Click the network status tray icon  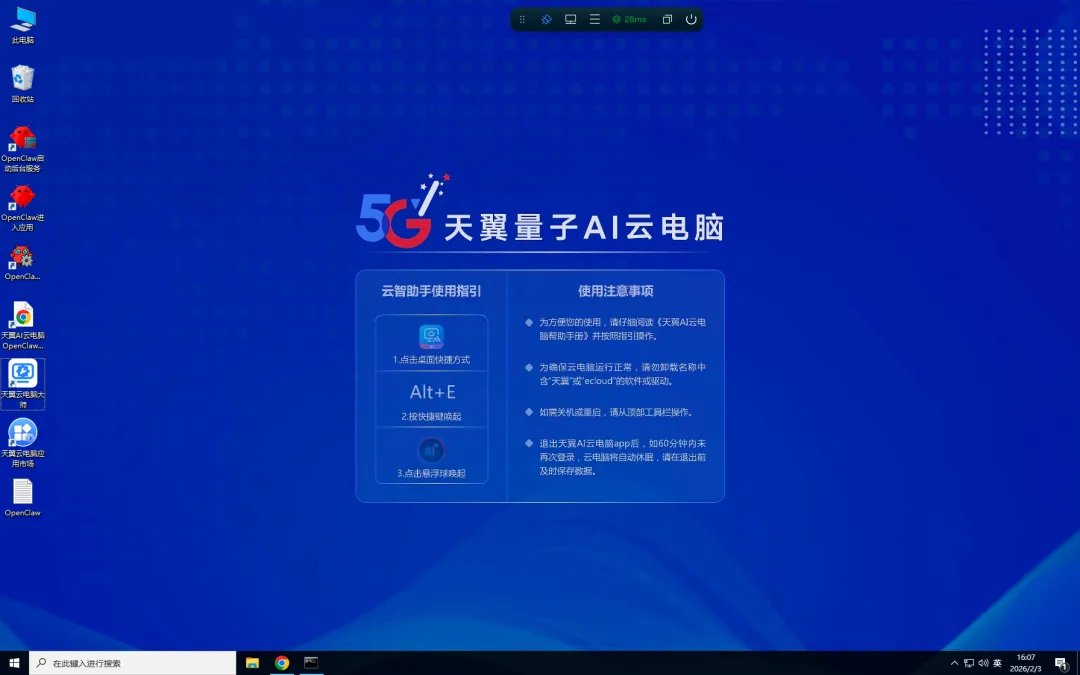[969, 663]
